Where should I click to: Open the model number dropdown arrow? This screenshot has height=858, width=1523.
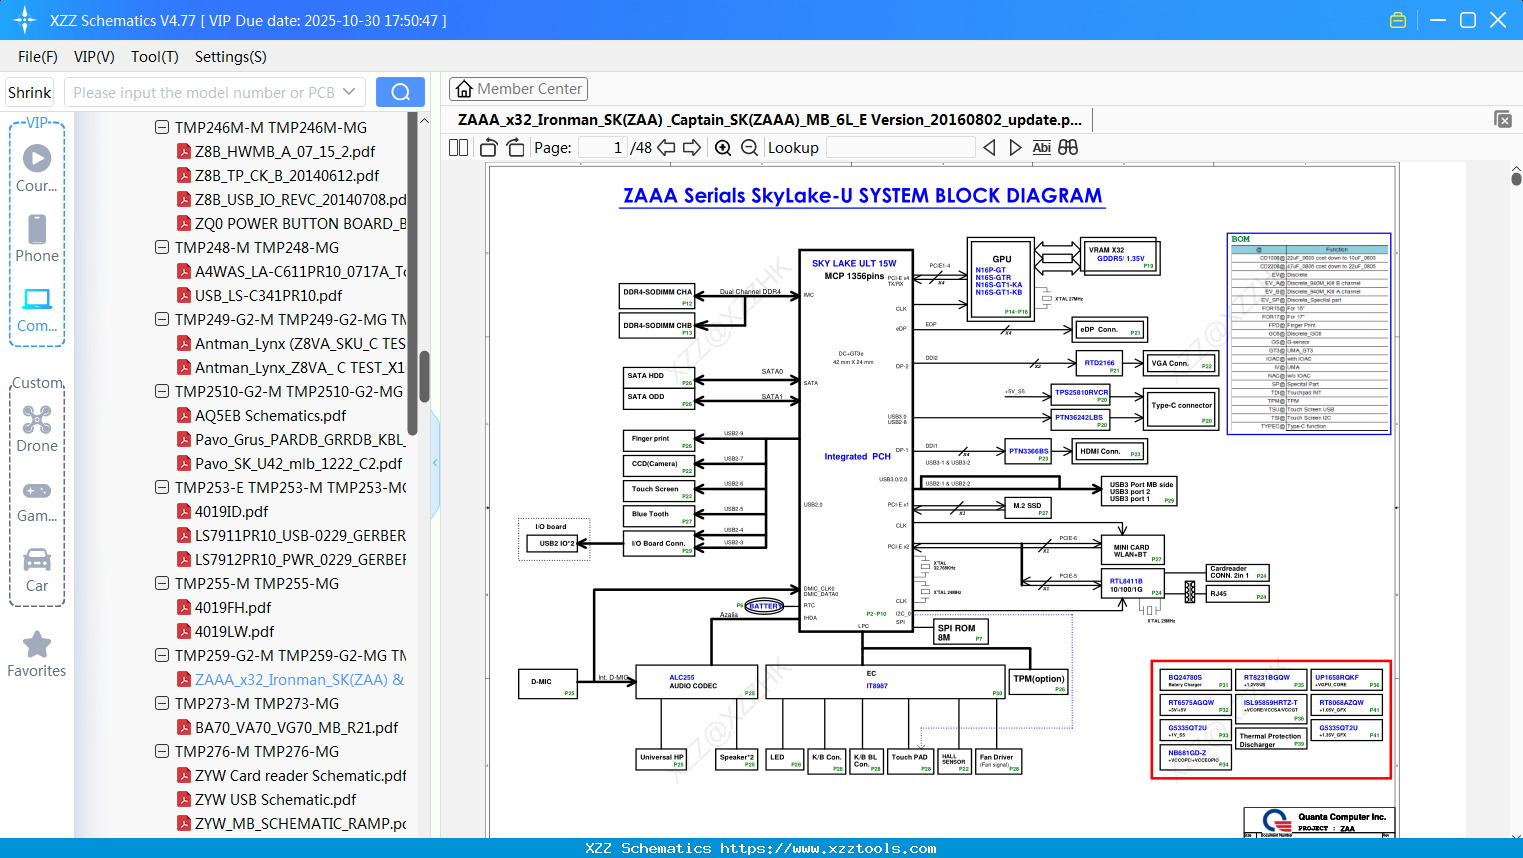349,92
